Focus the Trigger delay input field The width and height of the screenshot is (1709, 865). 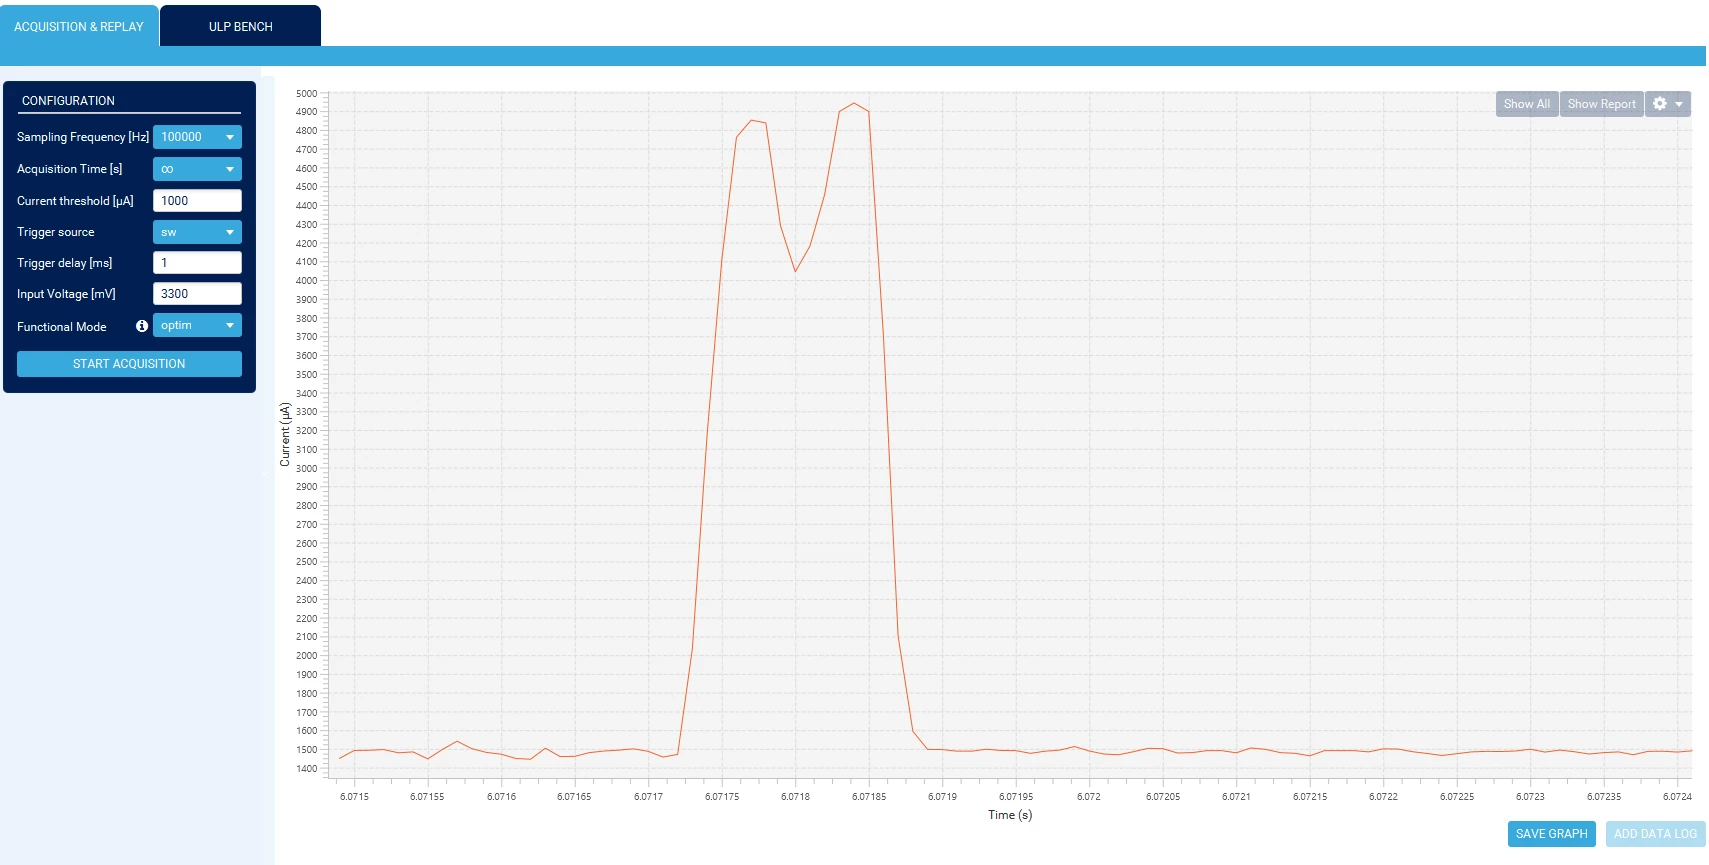[x=197, y=263]
